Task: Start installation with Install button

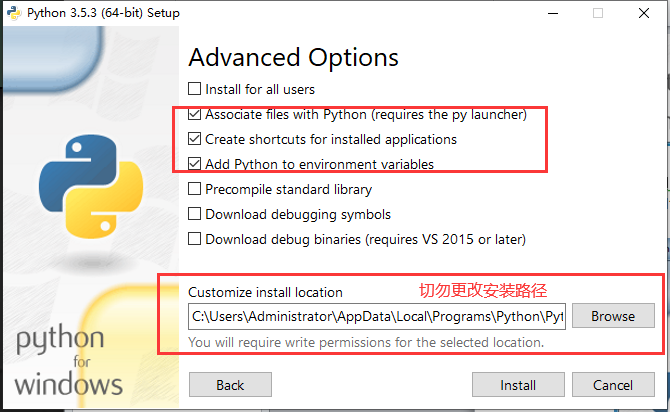Action: click(x=518, y=385)
